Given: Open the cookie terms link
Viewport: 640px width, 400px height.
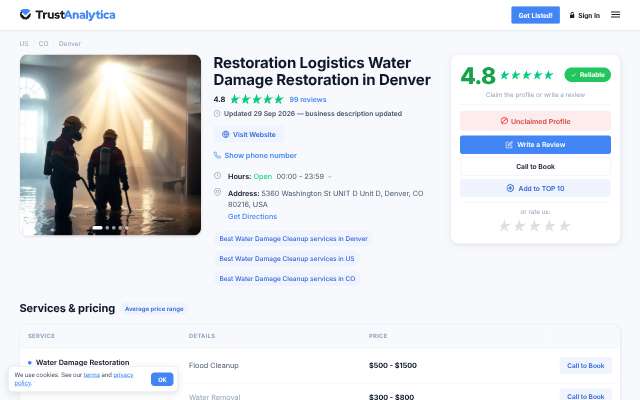Looking at the screenshot, I should (91, 375).
